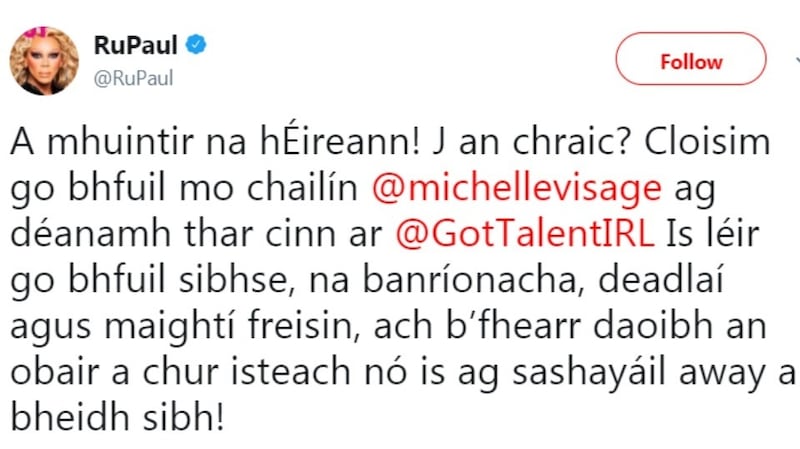This screenshot has width=800, height=449.
Task: Click the blue verified badge
Action: [x=197, y=45]
